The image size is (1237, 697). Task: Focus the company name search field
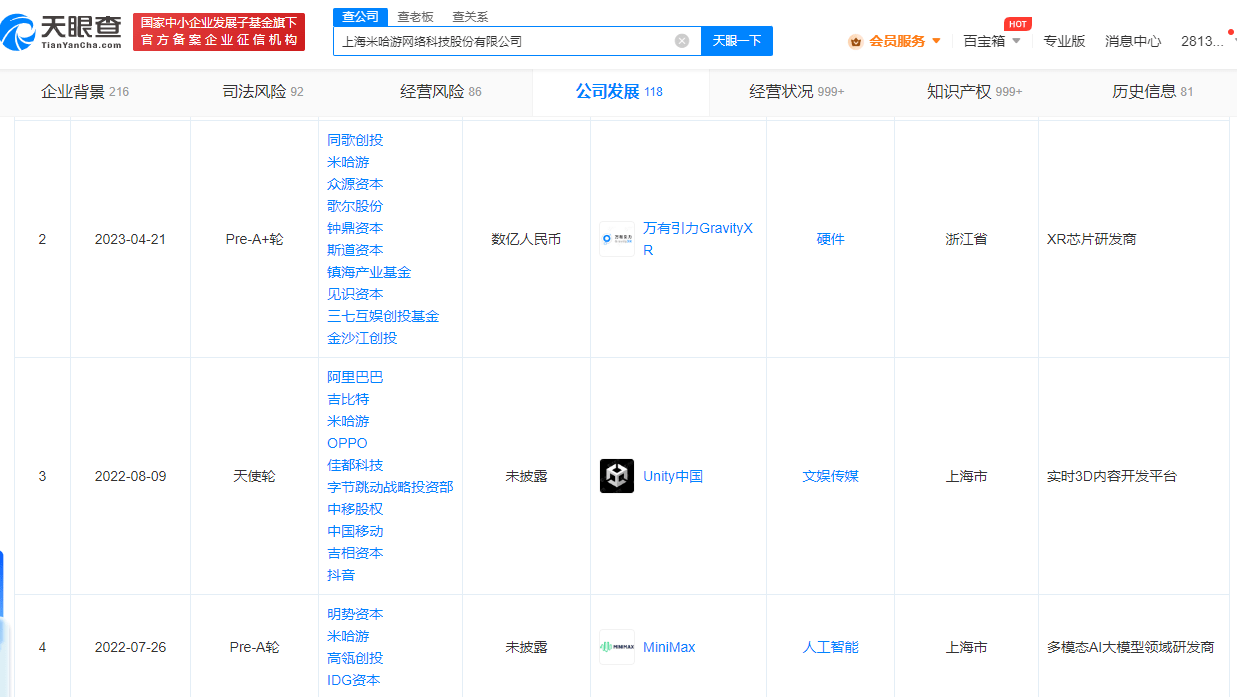point(500,41)
